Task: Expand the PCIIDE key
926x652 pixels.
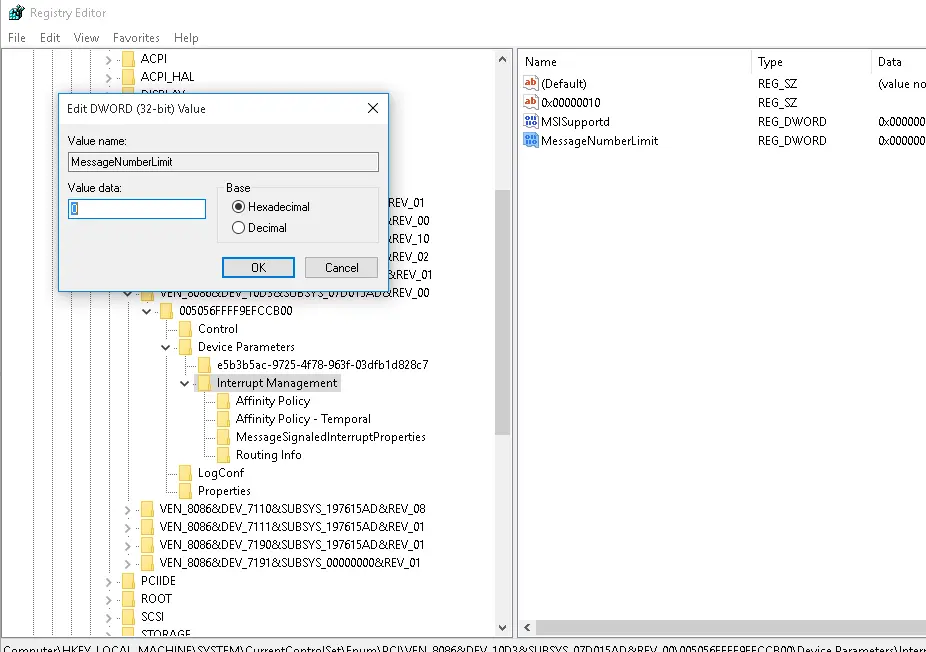Action: pyautogui.click(x=108, y=582)
